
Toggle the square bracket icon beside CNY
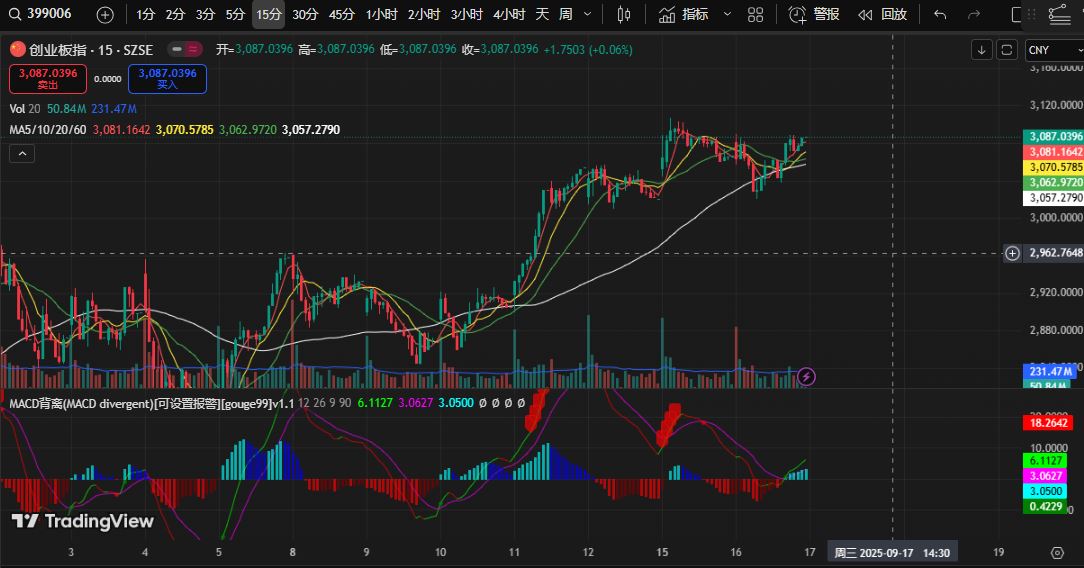(1007, 50)
